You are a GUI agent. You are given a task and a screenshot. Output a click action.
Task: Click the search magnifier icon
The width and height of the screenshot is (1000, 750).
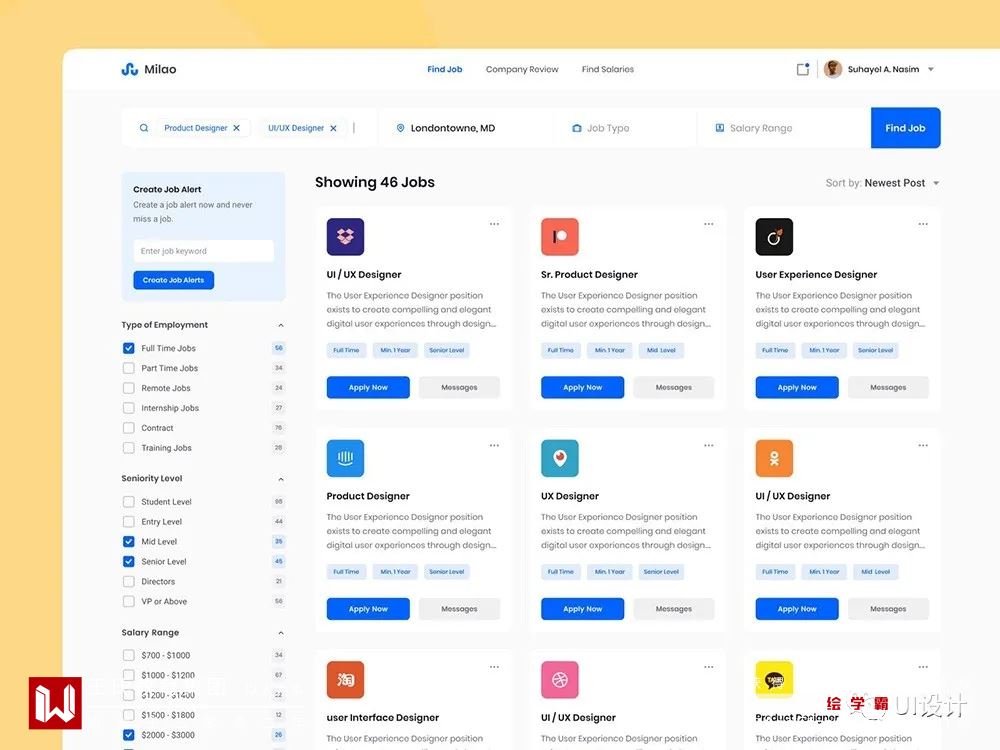coord(144,128)
